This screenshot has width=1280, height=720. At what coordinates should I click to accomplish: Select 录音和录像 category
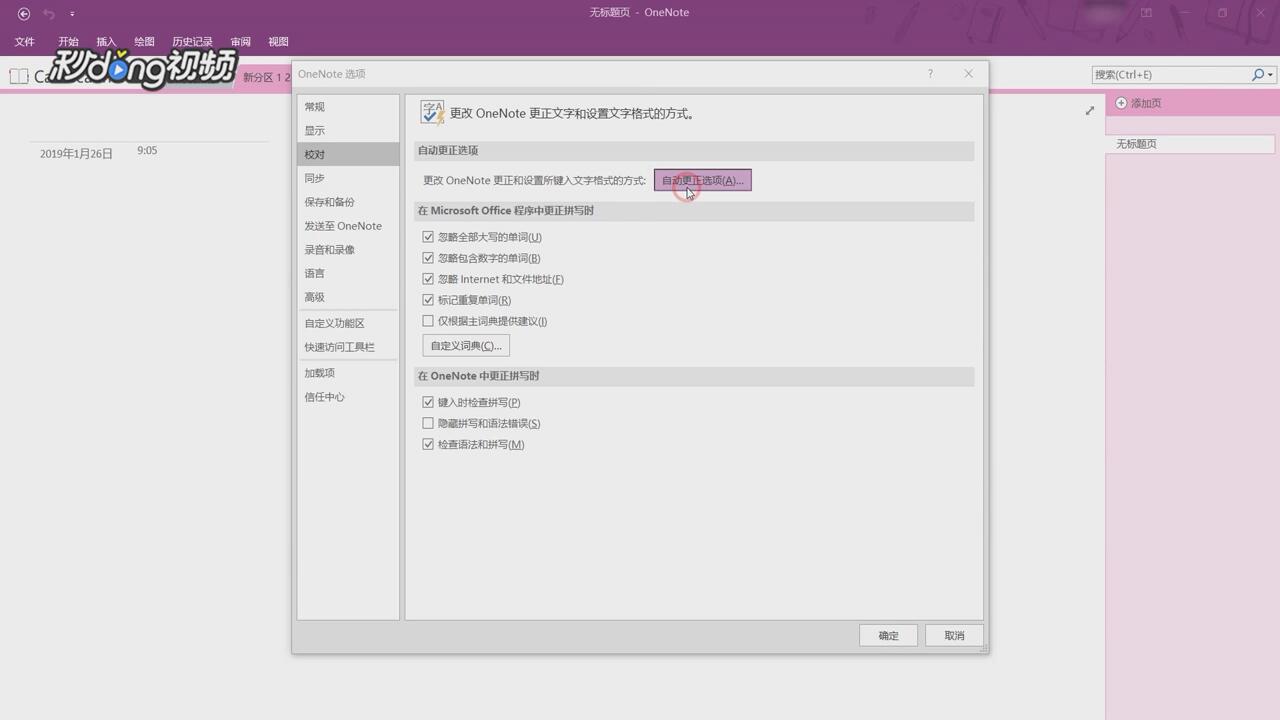[x=348, y=250]
